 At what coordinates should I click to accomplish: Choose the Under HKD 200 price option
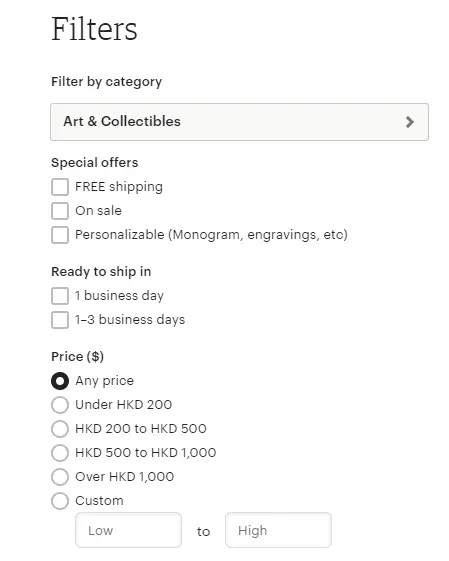tap(60, 405)
